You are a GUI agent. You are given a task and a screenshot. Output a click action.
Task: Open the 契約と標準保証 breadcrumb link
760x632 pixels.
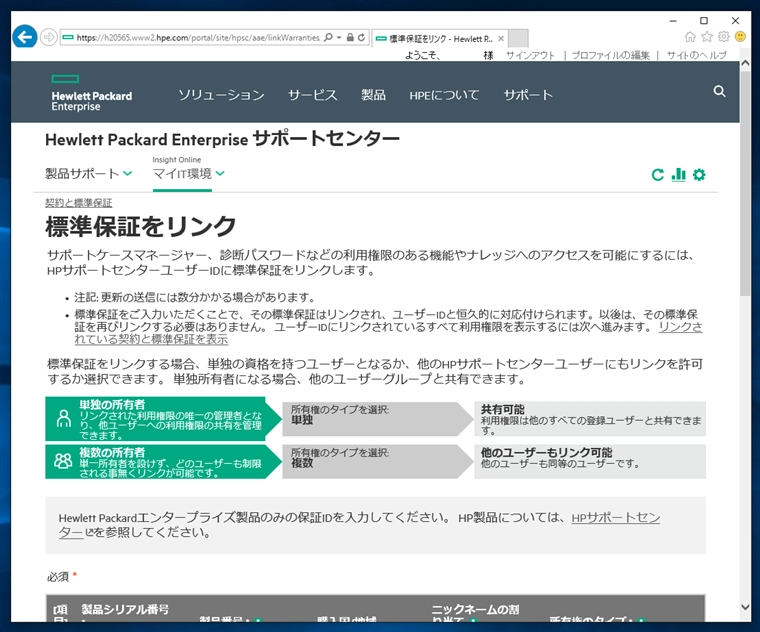coord(79,203)
